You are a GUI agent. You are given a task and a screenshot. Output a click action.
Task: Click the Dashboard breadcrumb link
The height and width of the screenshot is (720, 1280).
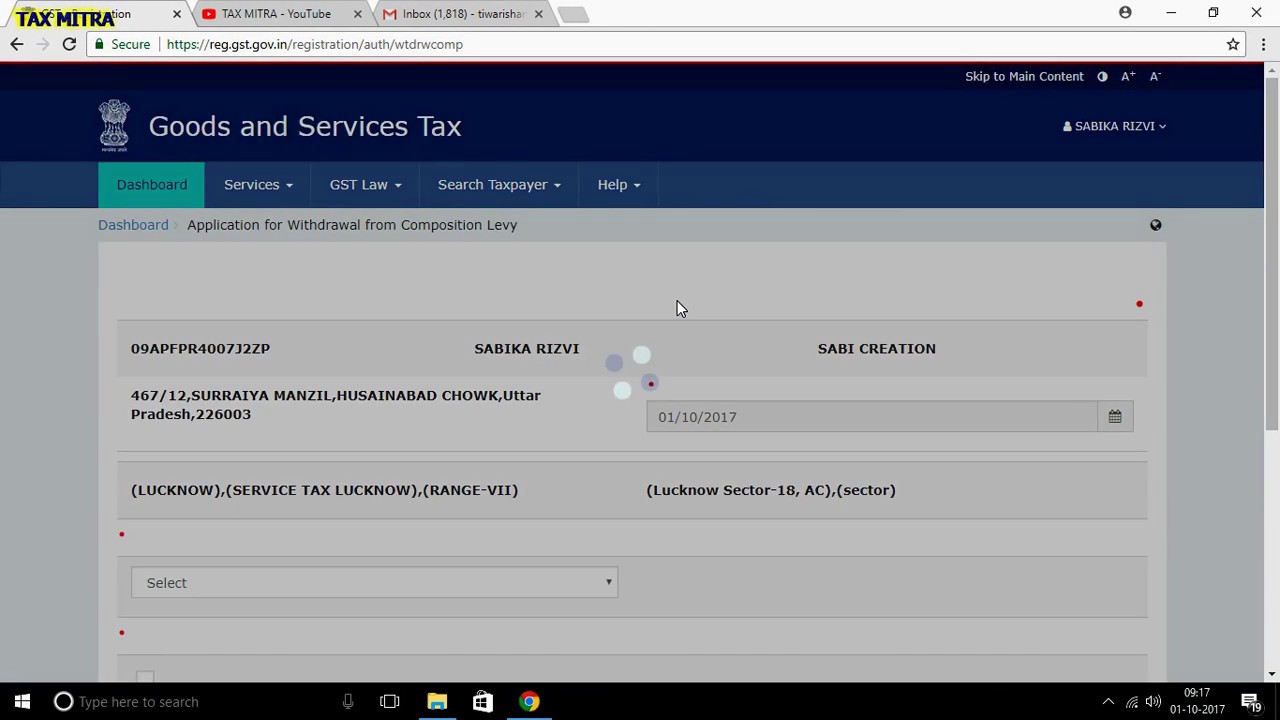point(133,225)
